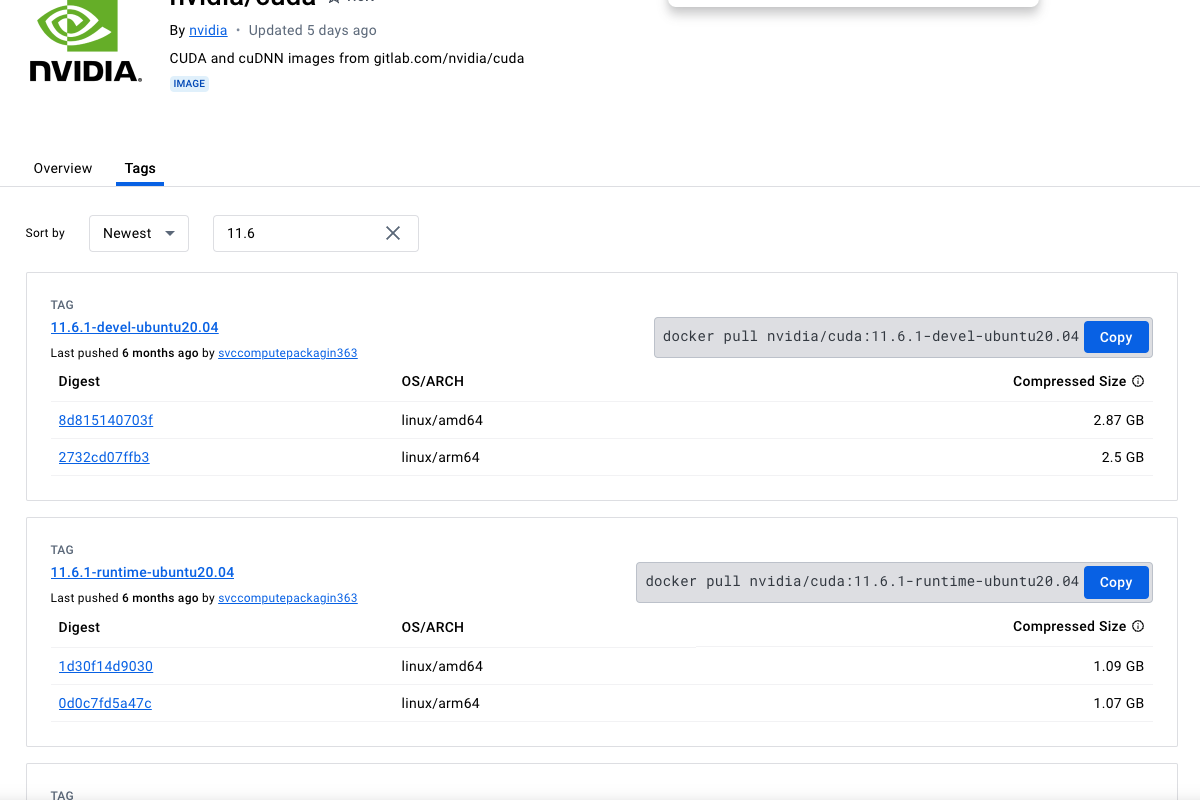The width and height of the screenshot is (1200, 800).
Task: Select the Tags tab
Action: tap(140, 168)
